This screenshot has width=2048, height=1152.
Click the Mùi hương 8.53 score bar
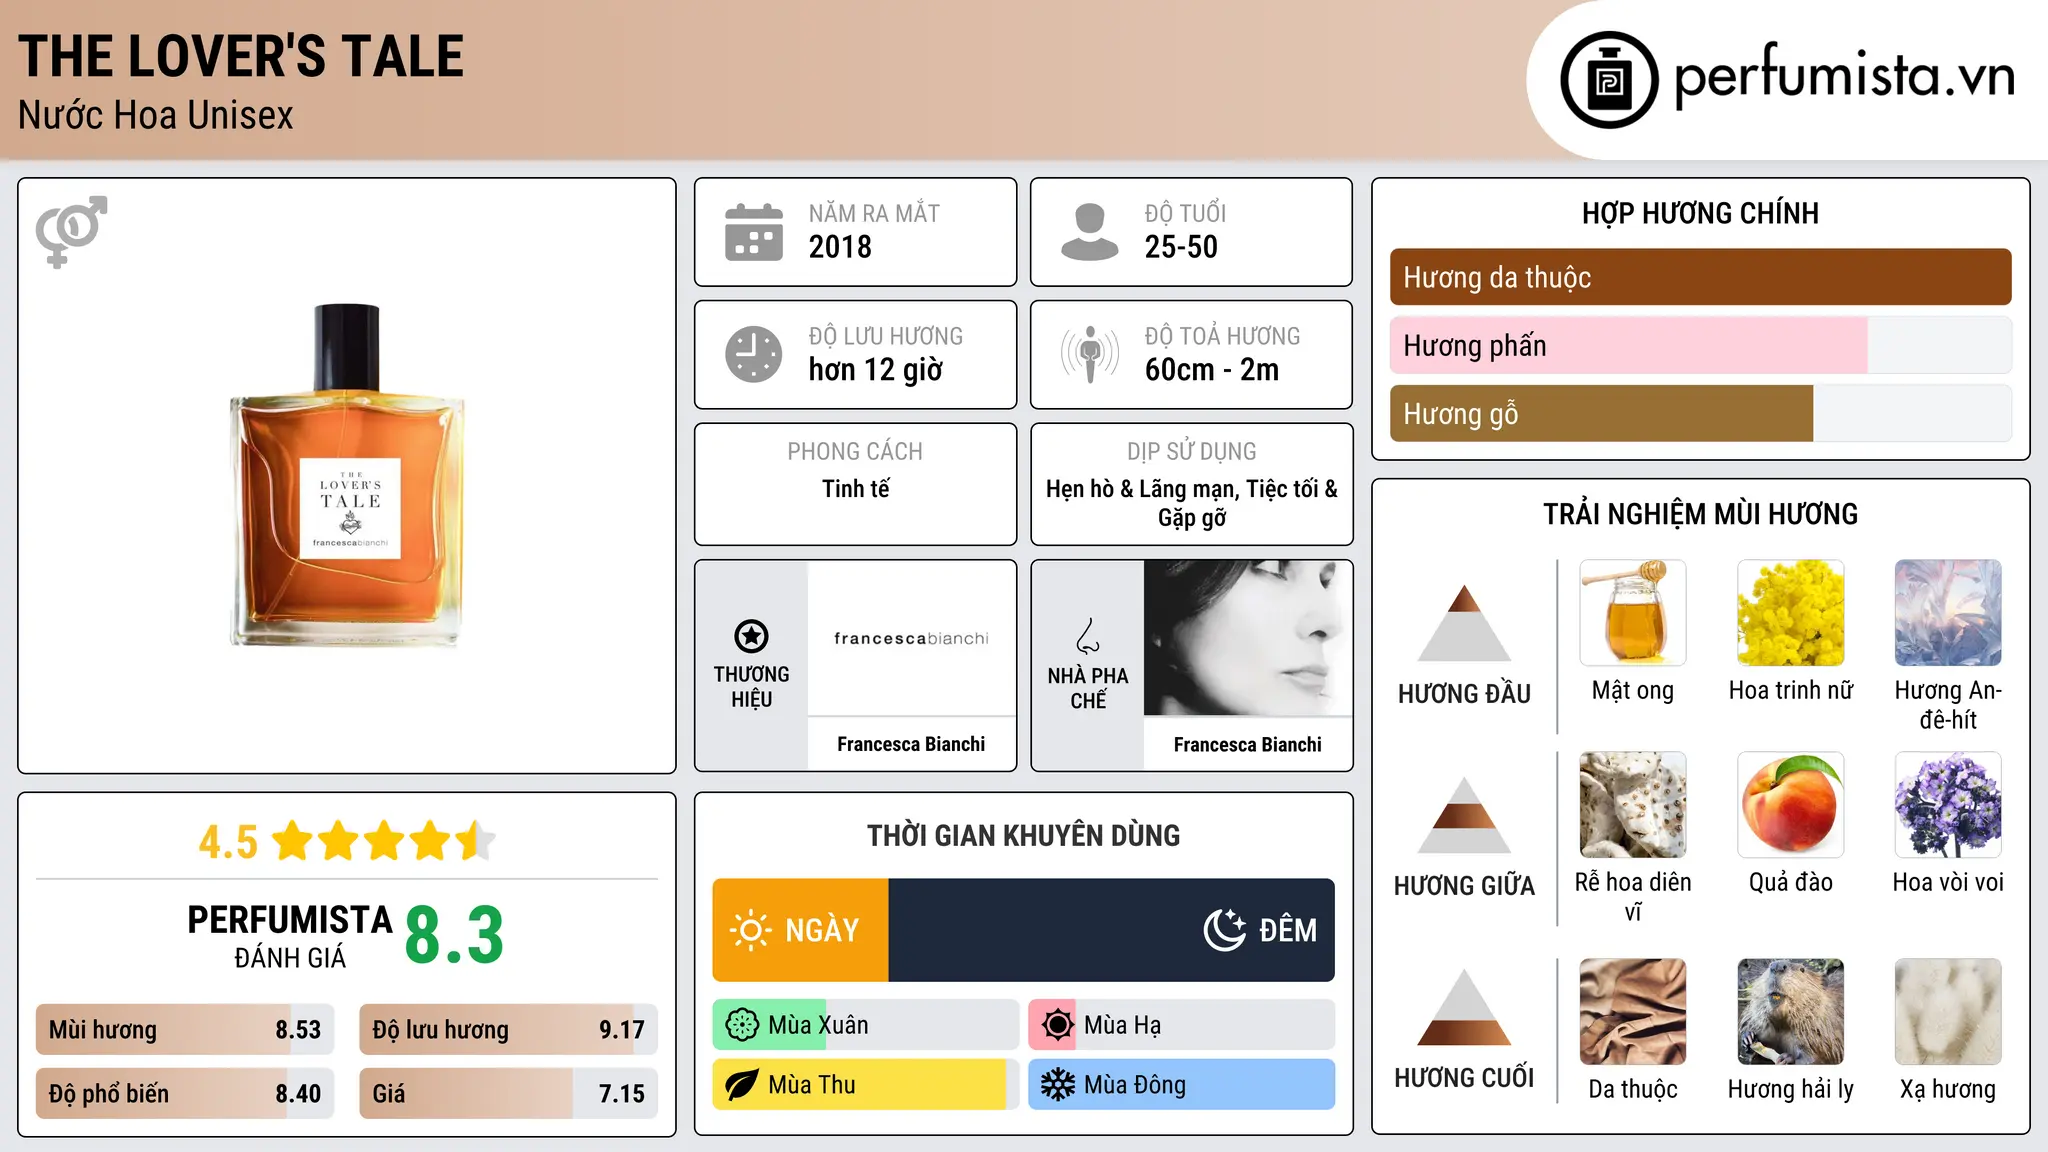coord(185,1030)
